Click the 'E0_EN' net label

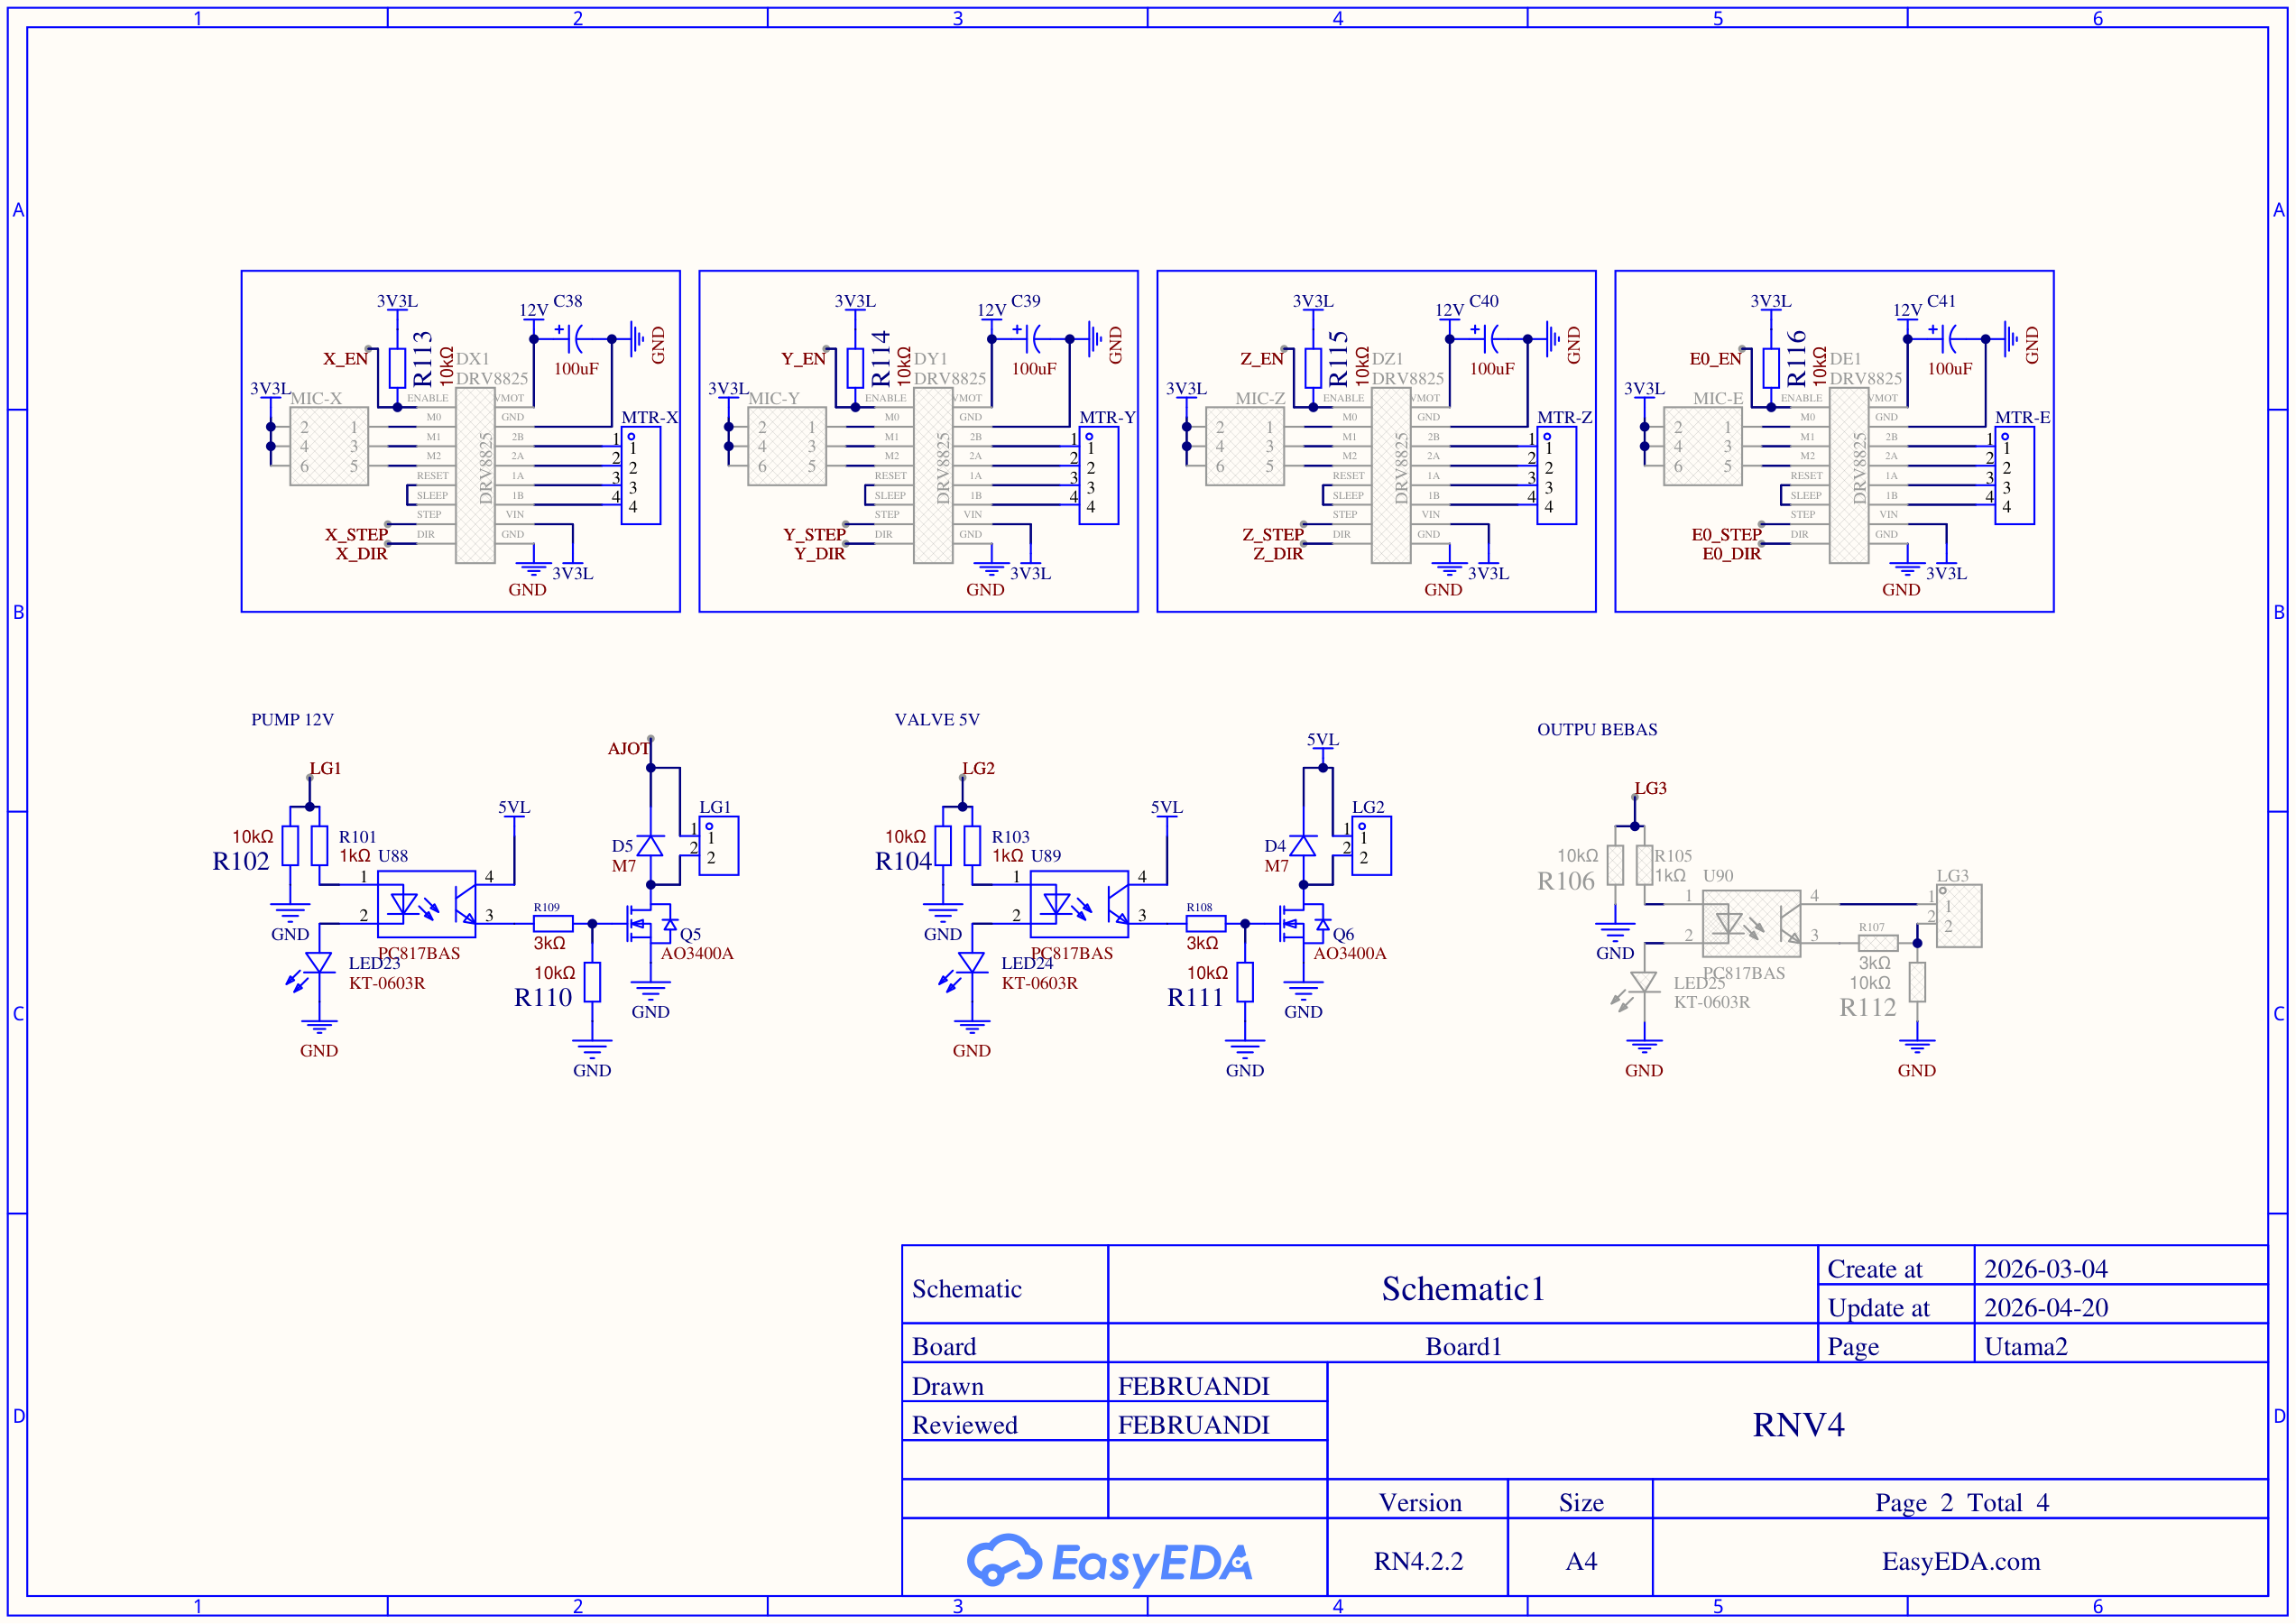tap(1716, 359)
